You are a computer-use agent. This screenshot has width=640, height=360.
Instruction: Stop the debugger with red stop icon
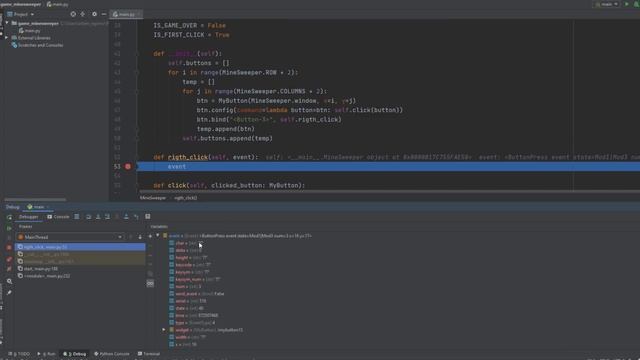(x=9, y=248)
